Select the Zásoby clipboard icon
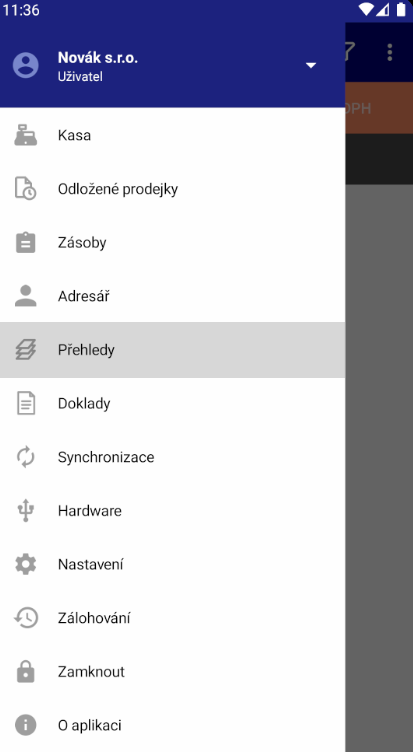The image size is (413, 752). coord(25,242)
